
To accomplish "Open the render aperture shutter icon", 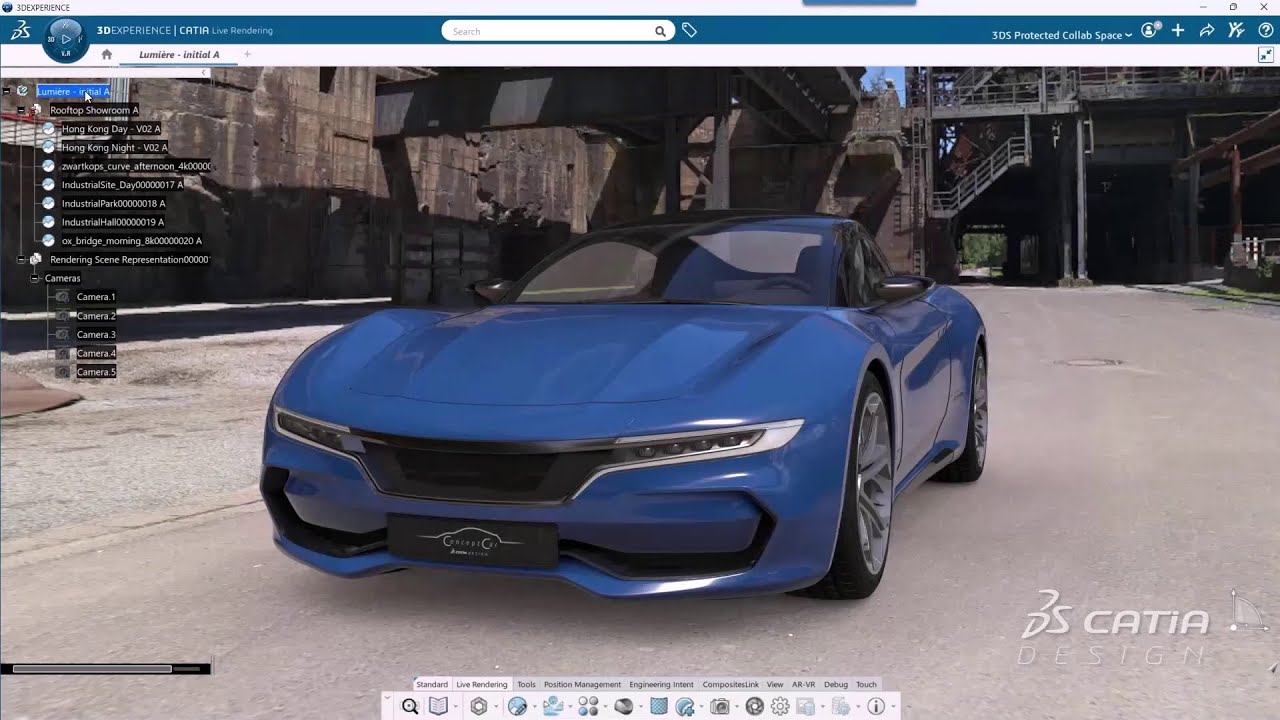I will (x=755, y=707).
